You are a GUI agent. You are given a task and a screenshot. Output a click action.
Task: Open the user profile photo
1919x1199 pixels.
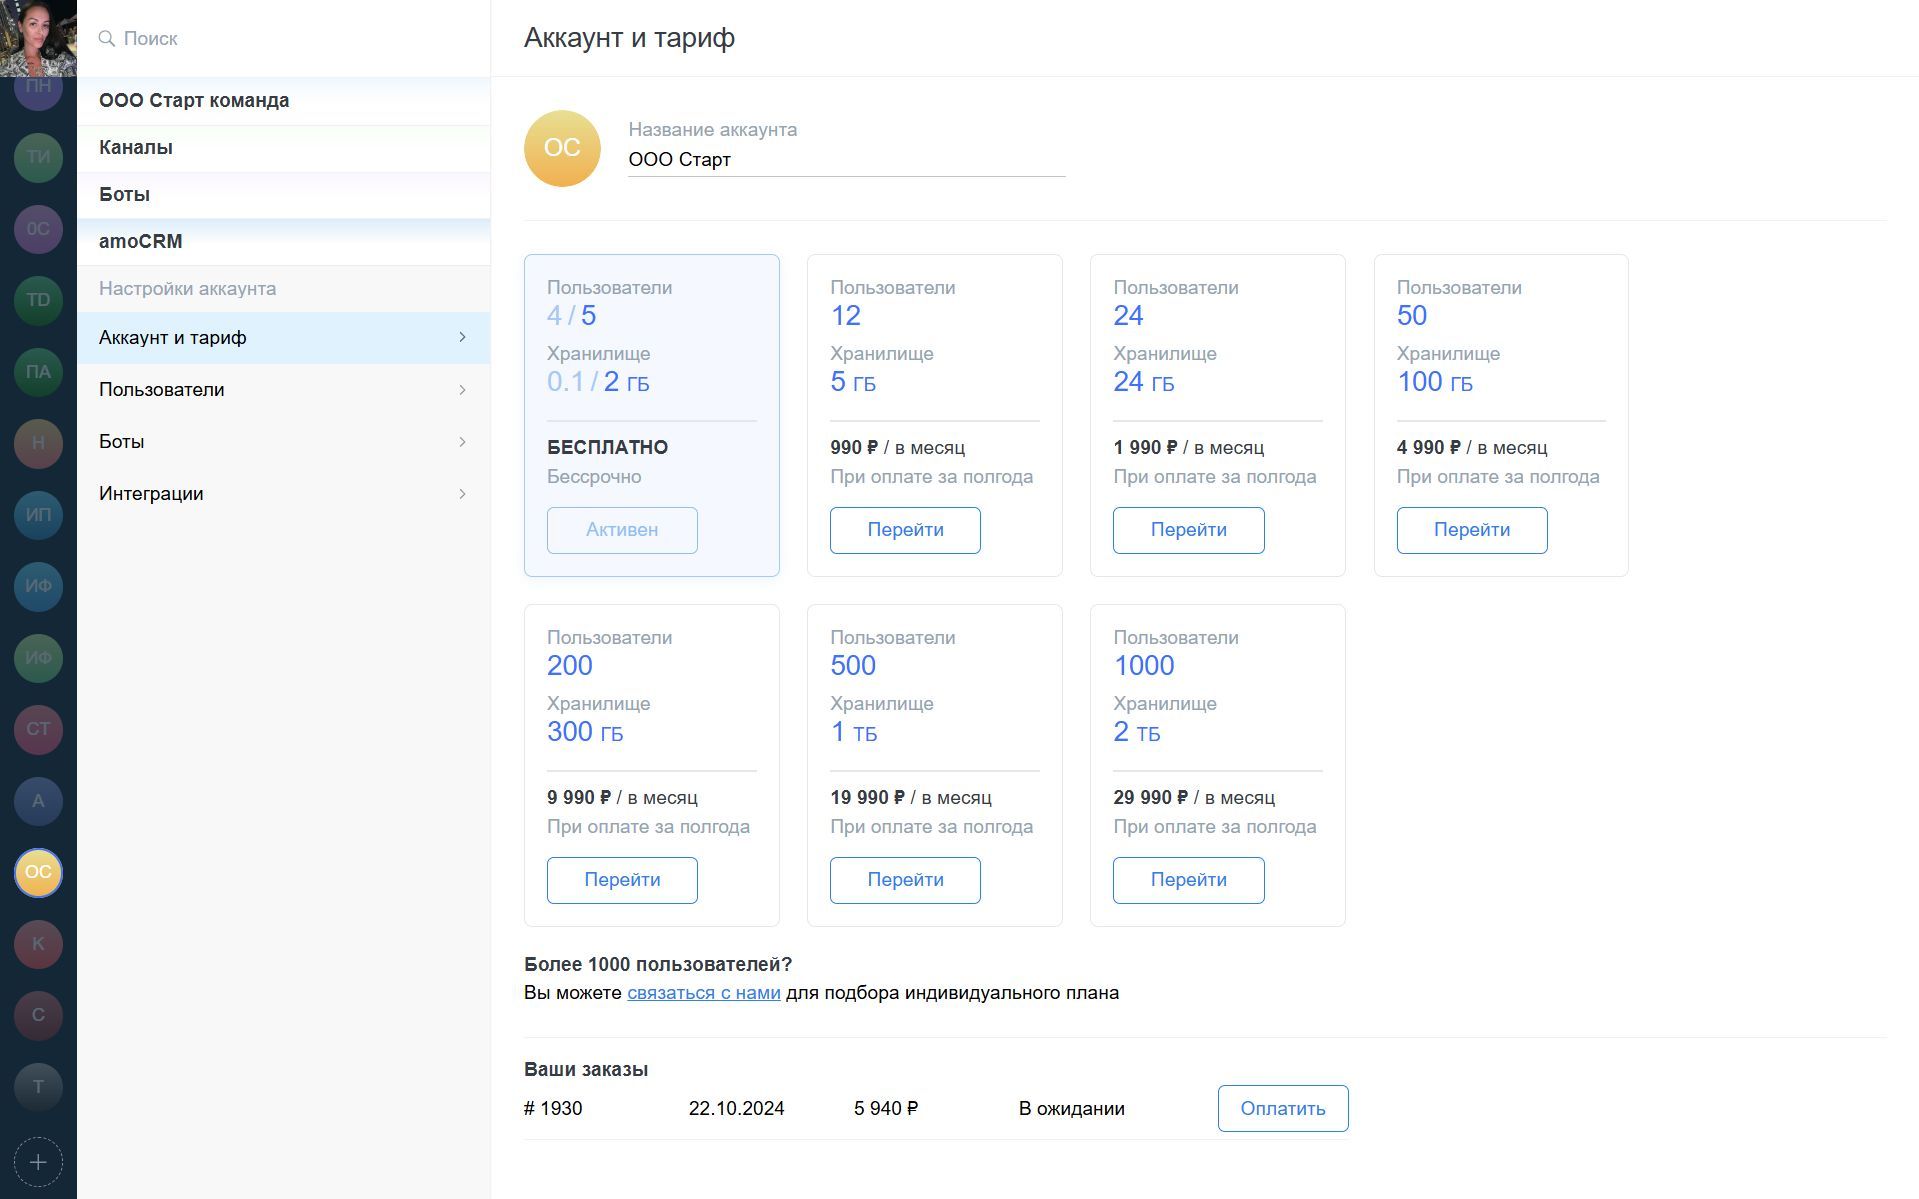click(x=38, y=38)
